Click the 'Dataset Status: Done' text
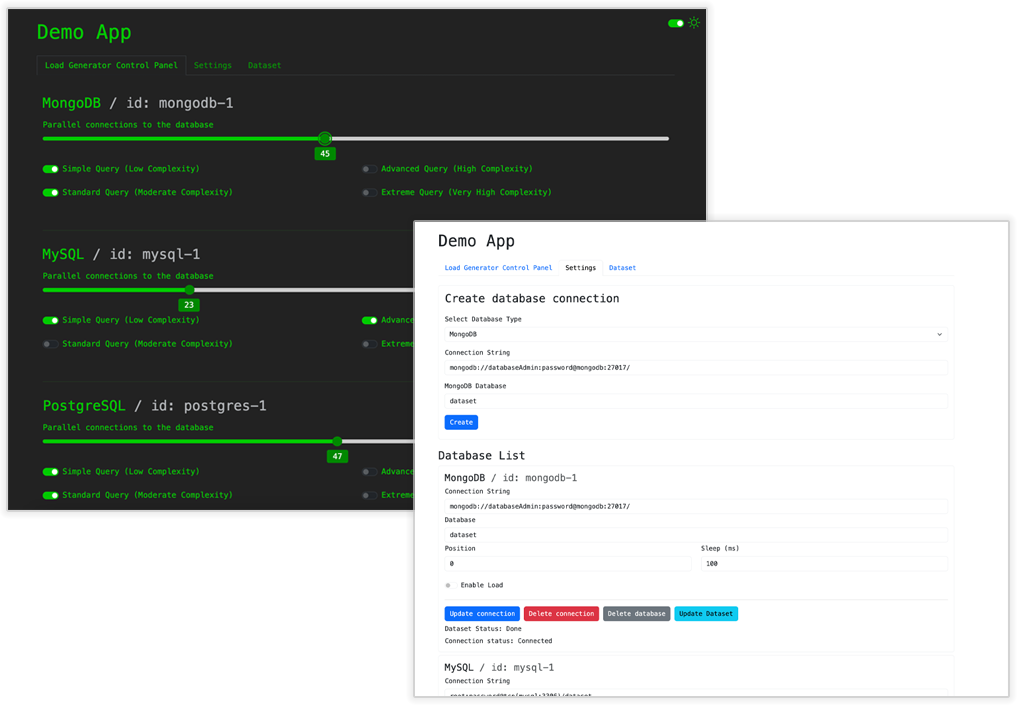1024x716 pixels. point(483,629)
